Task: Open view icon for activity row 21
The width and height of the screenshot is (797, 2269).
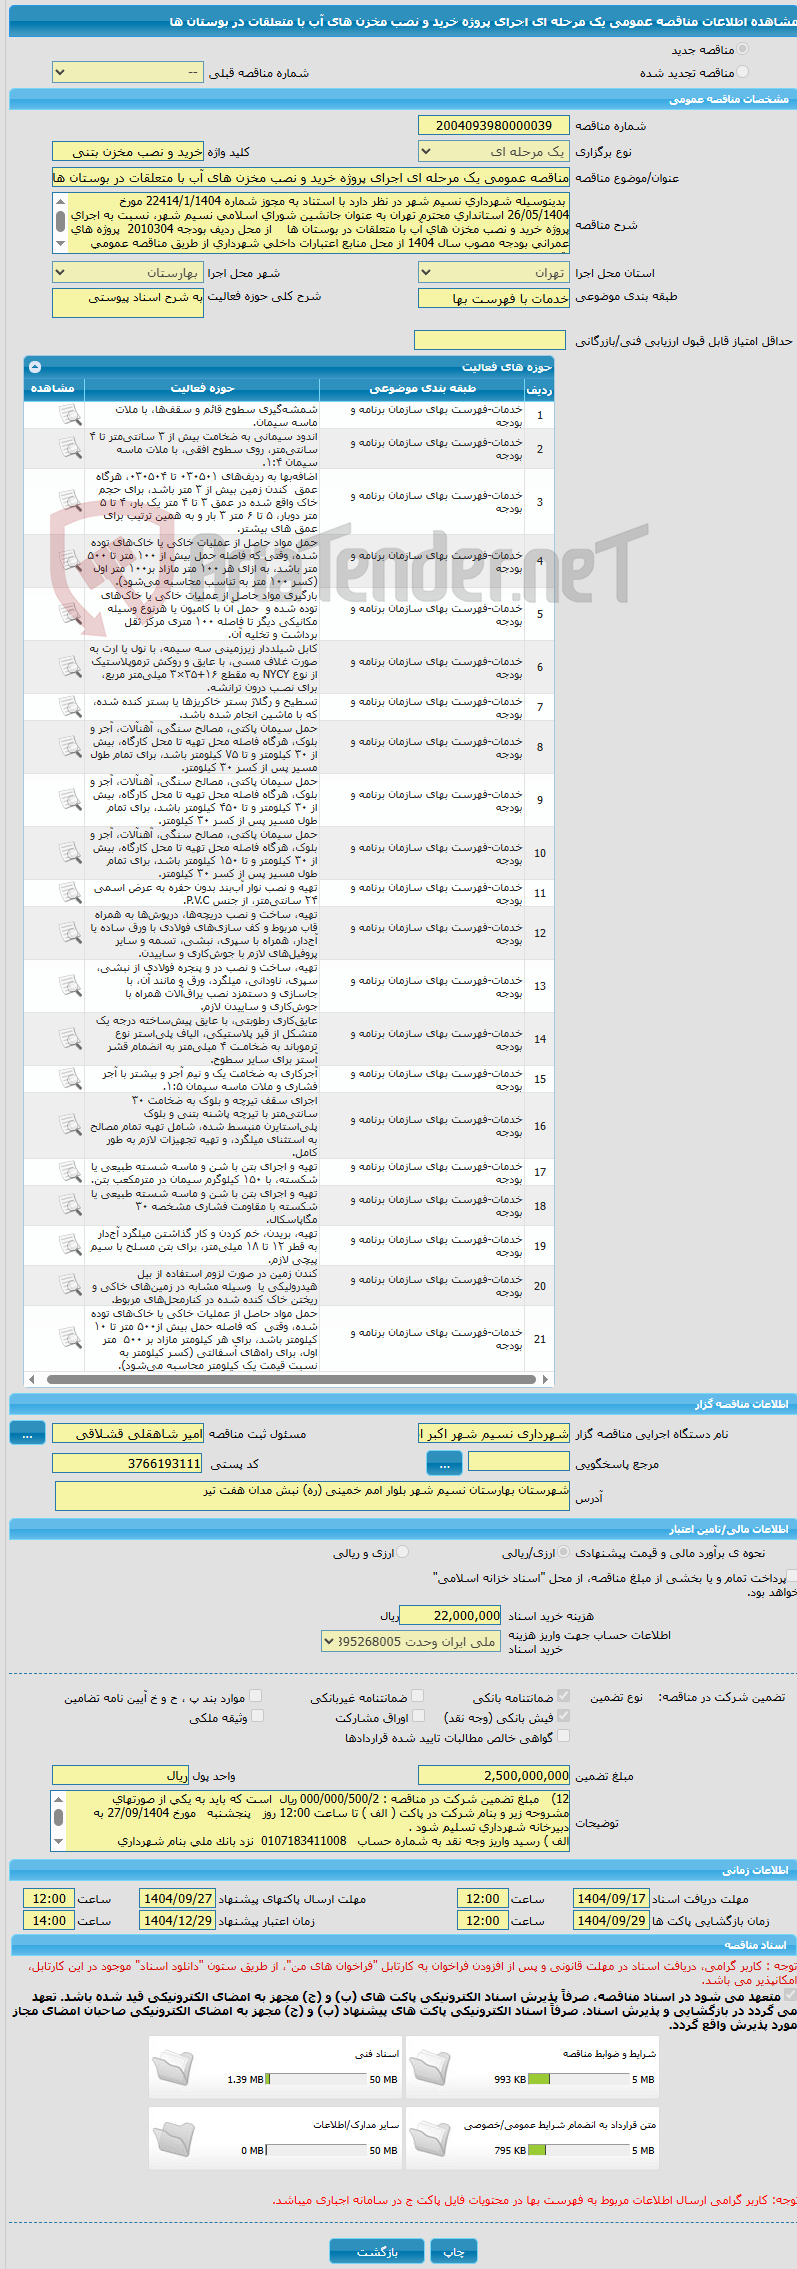Action: coord(69,1339)
